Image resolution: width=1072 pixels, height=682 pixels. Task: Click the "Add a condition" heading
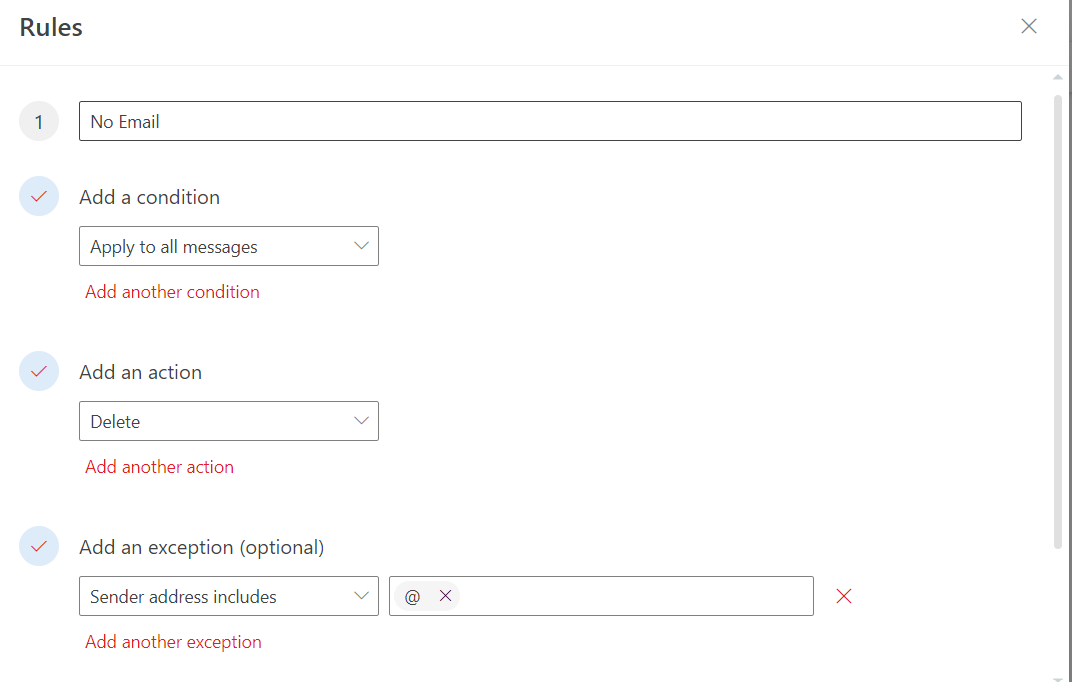[x=150, y=197]
